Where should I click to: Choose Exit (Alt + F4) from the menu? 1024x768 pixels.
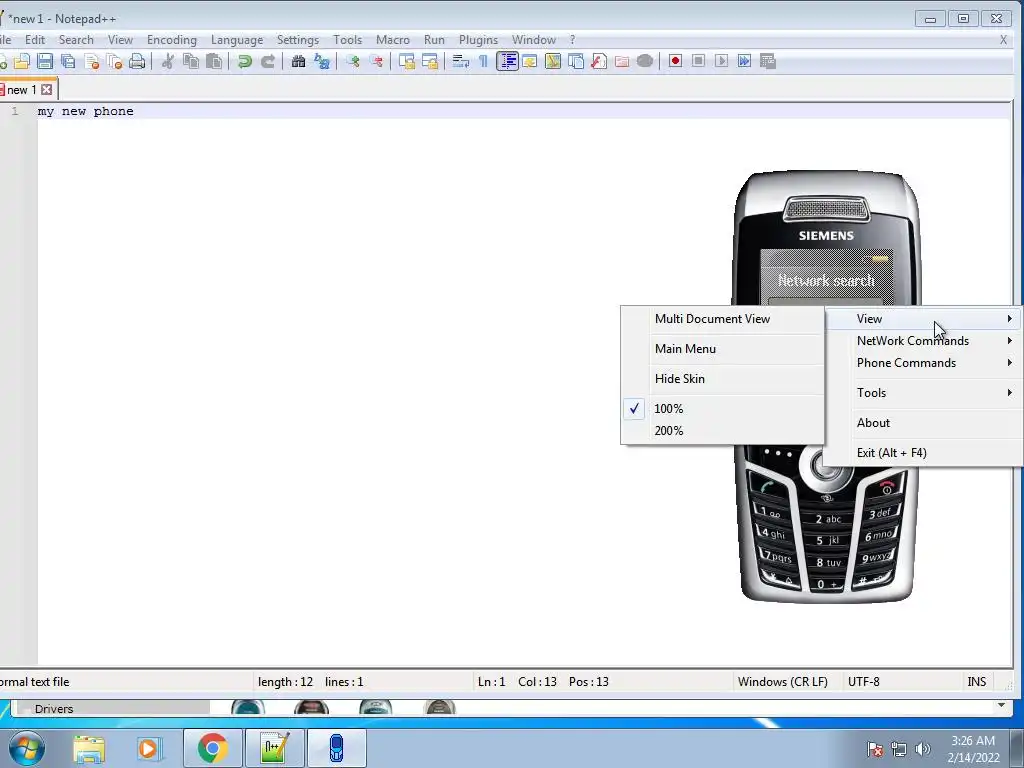click(x=923, y=453)
